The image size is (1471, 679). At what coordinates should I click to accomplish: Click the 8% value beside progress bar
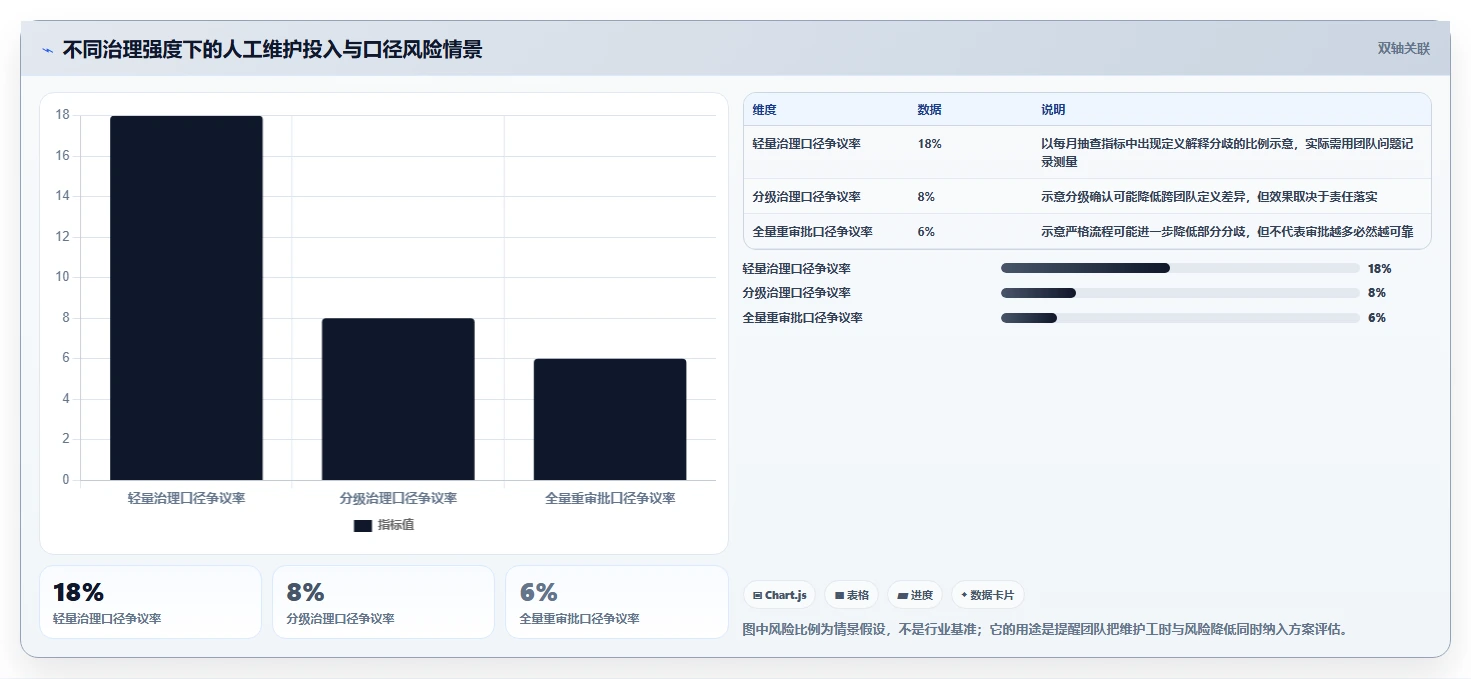pos(1376,293)
